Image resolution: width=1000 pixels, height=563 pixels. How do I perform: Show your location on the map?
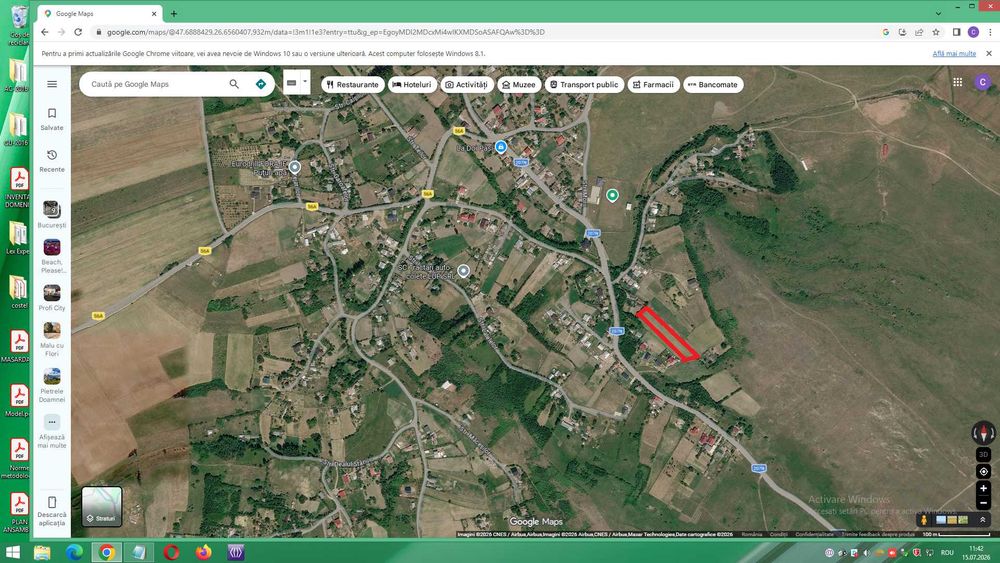tap(983, 472)
